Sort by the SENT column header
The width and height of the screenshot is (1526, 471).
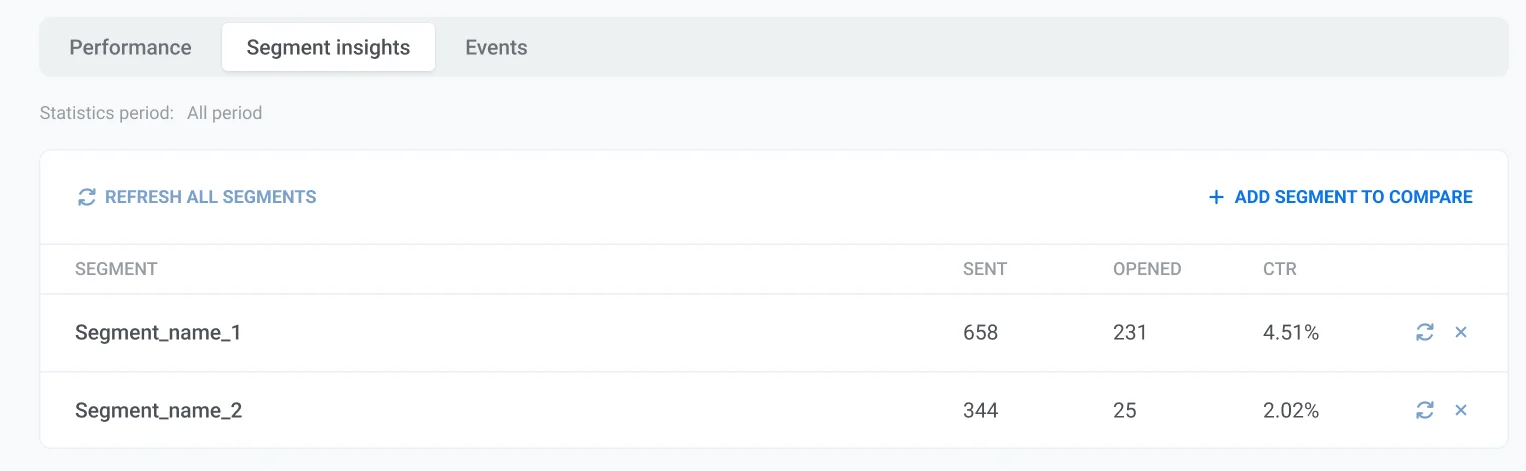pyautogui.click(x=984, y=269)
